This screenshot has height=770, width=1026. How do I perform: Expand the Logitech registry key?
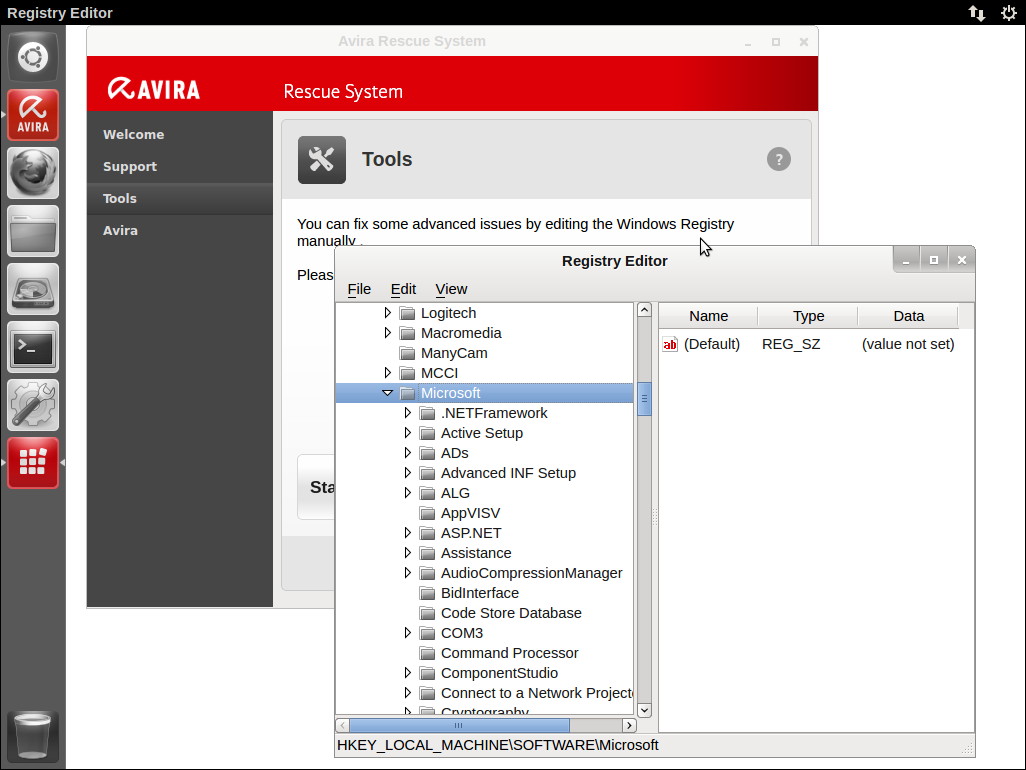387,313
